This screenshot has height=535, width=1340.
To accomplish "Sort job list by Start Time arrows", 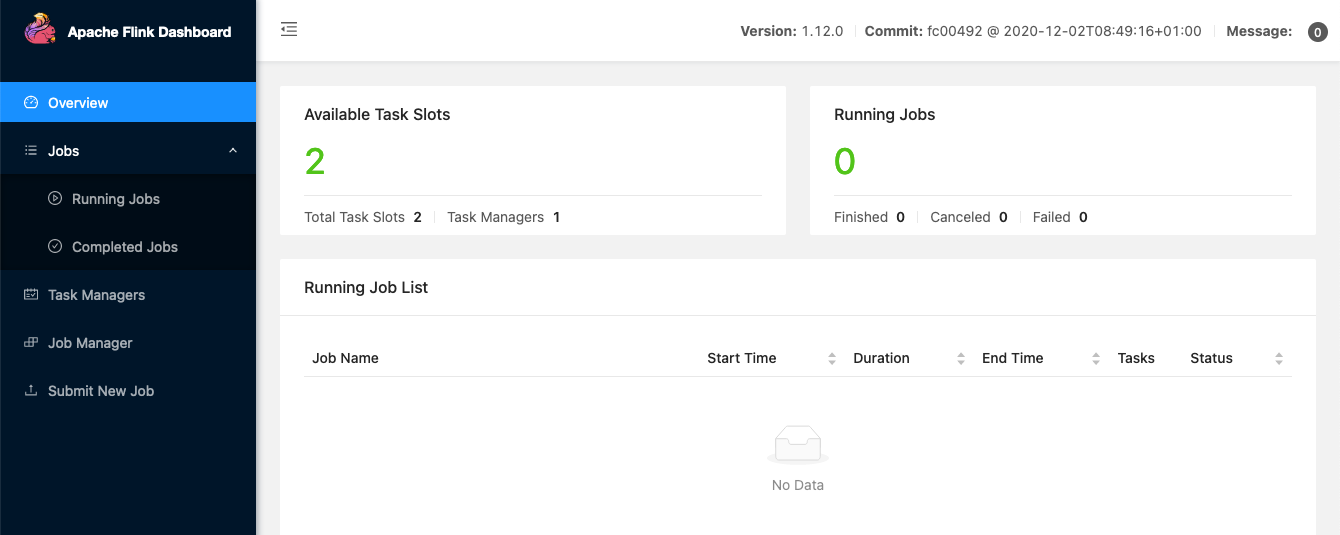I will click(832, 358).
